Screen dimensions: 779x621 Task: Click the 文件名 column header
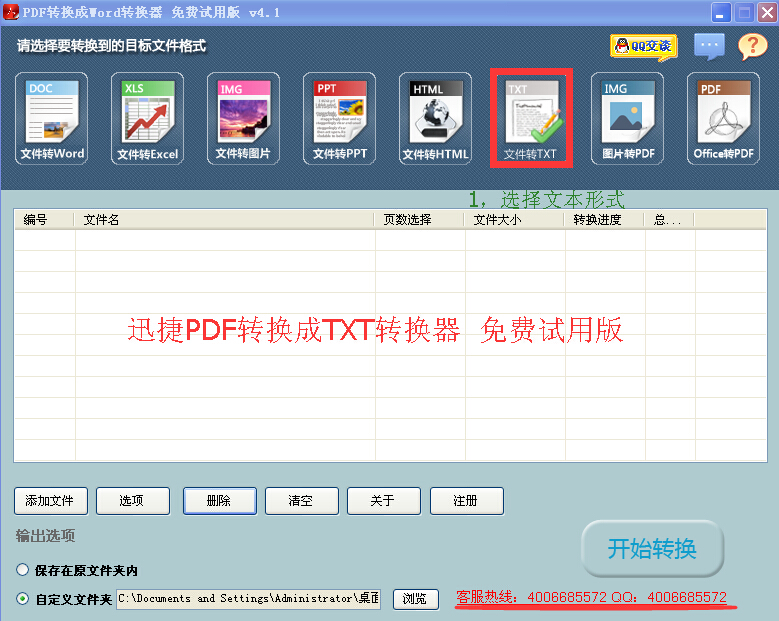(x=224, y=220)
